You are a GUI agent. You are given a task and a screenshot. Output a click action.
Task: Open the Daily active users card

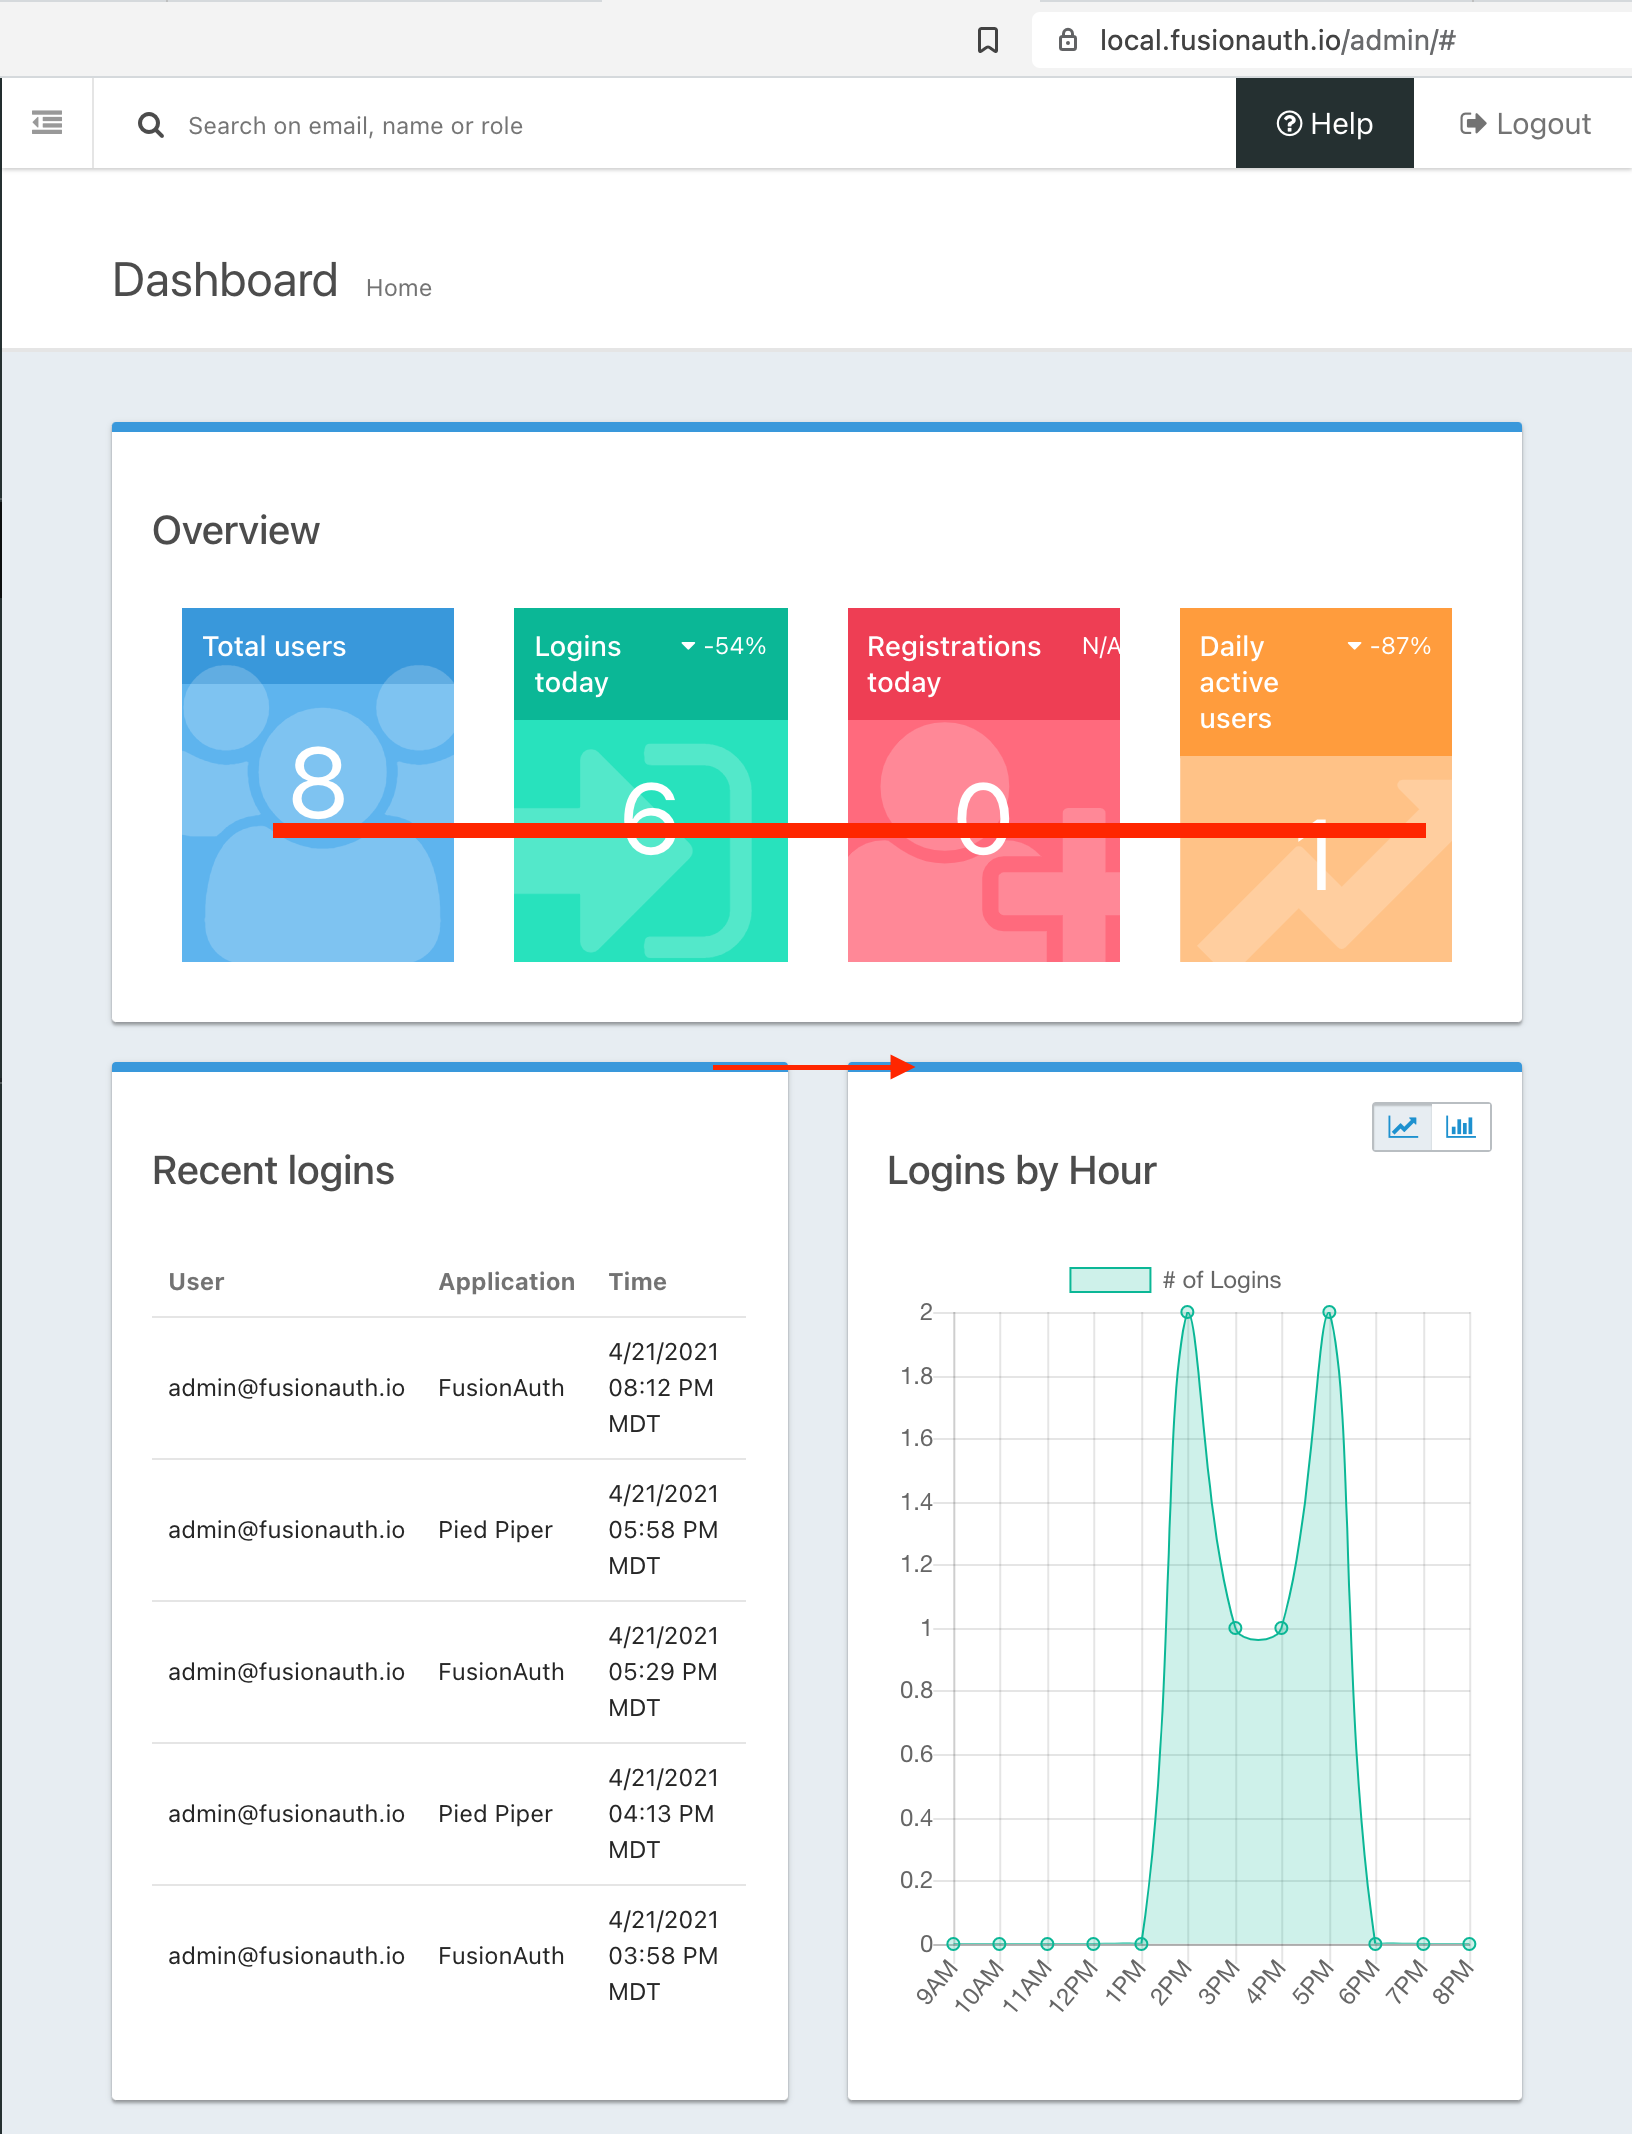point(1316,785)
